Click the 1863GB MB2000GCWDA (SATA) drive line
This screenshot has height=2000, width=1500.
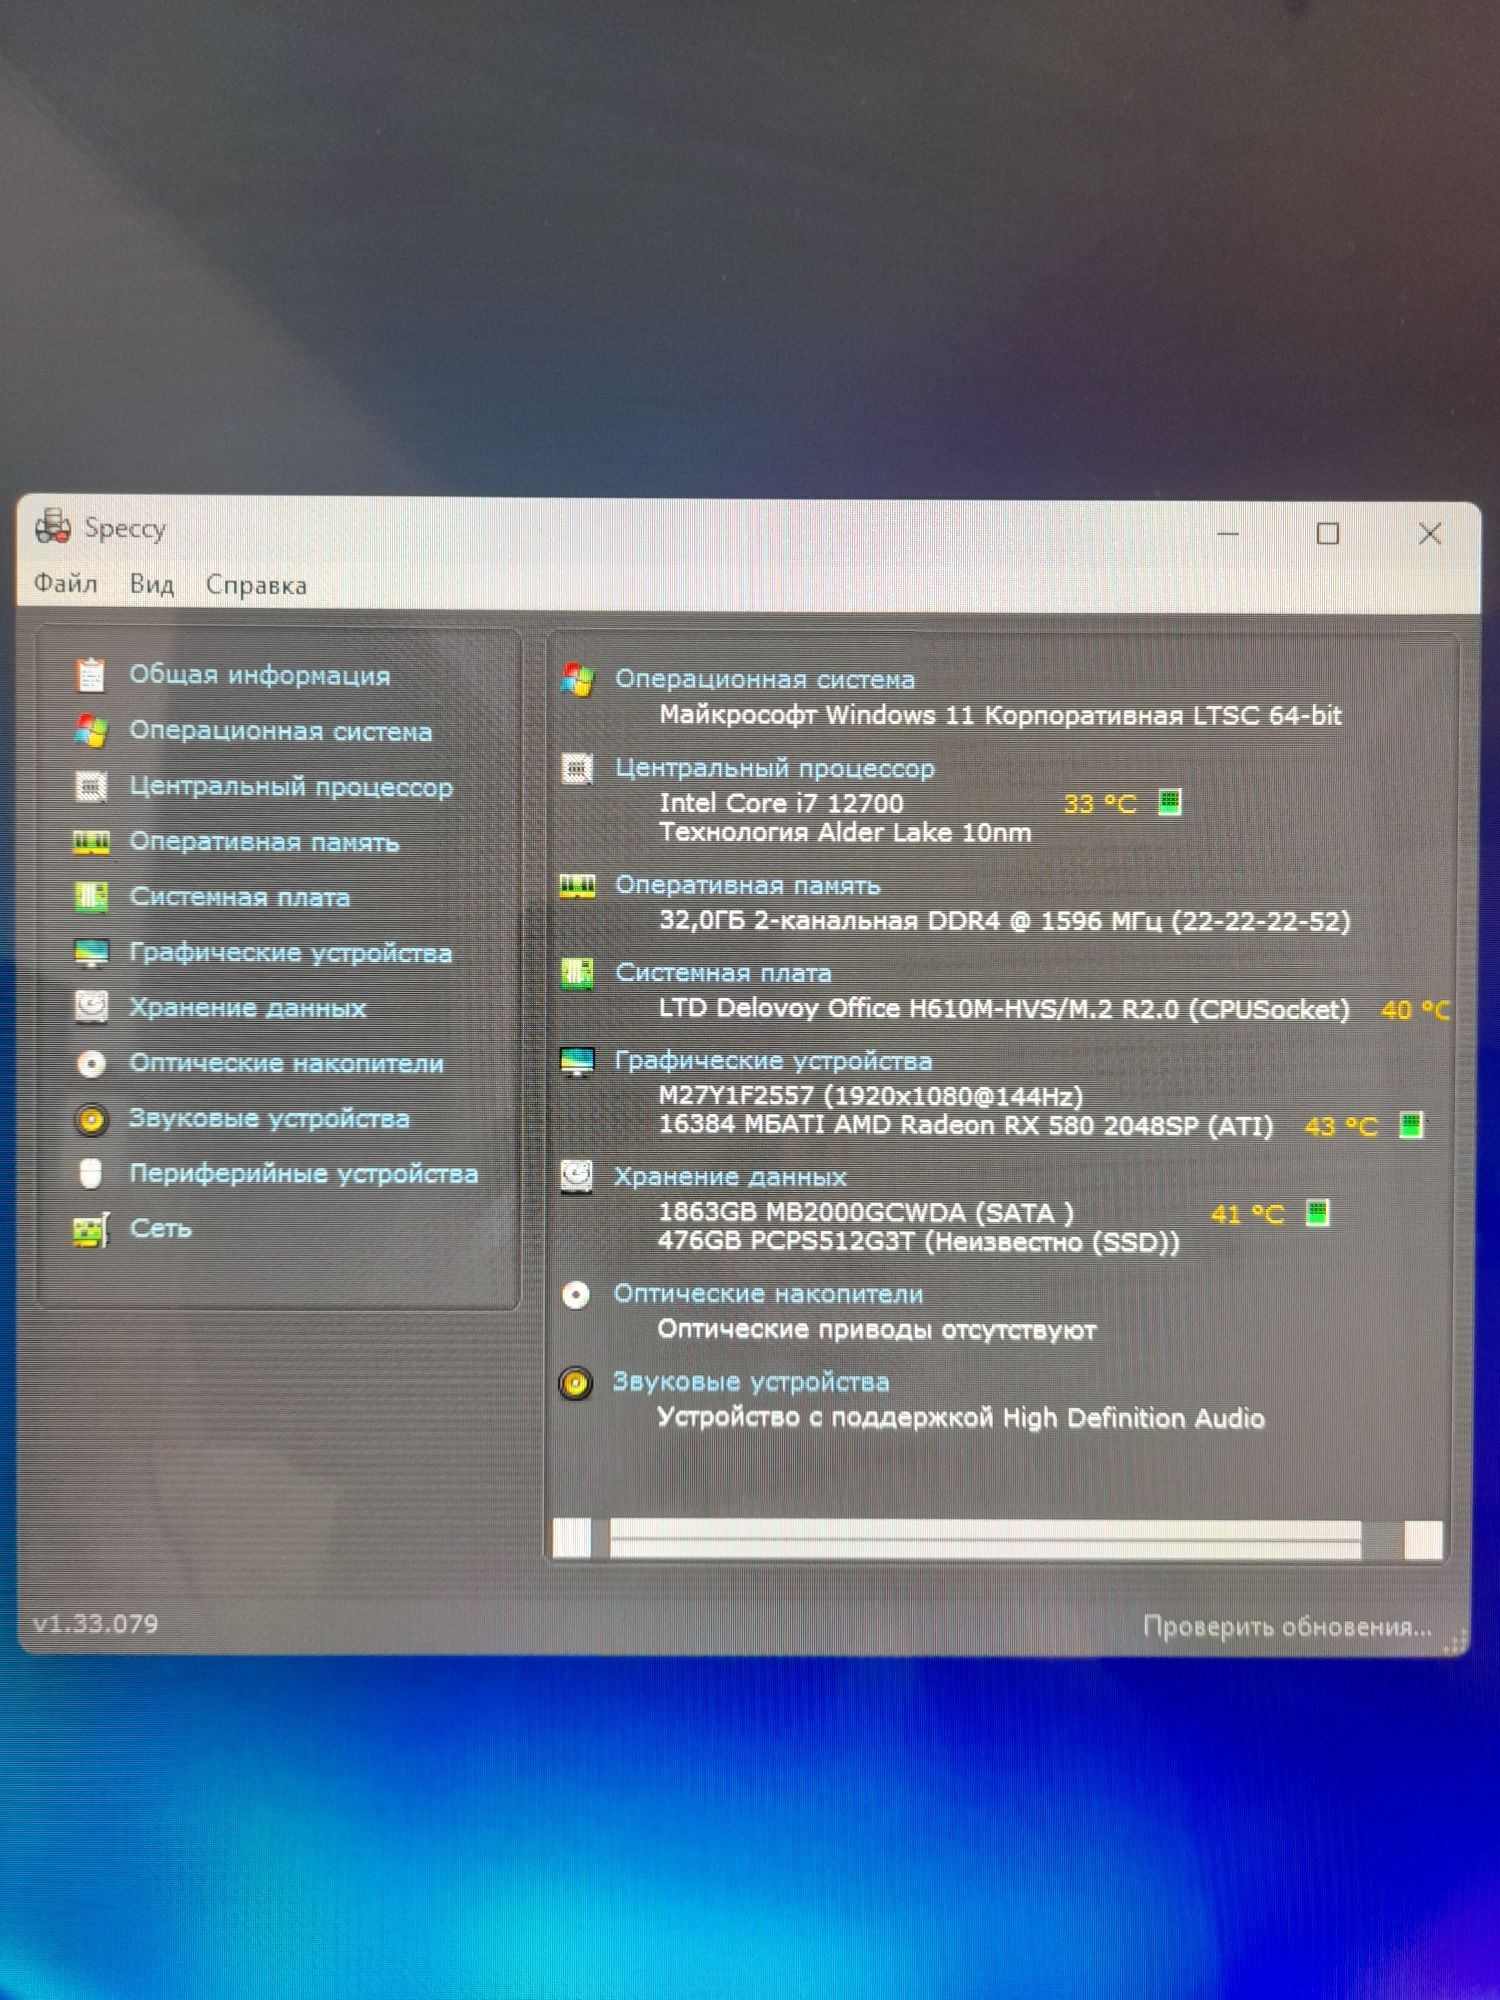coord(866,1213)
